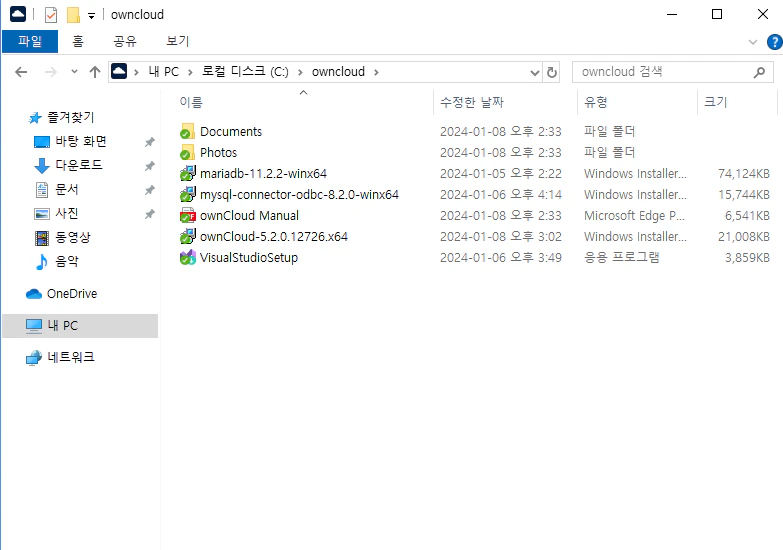Image resolution: width=783 pixels, height=550 pixels.
Task: Switch to the 보기 ribbon tab
Action: pyautogui.click(x=178, y=41)
